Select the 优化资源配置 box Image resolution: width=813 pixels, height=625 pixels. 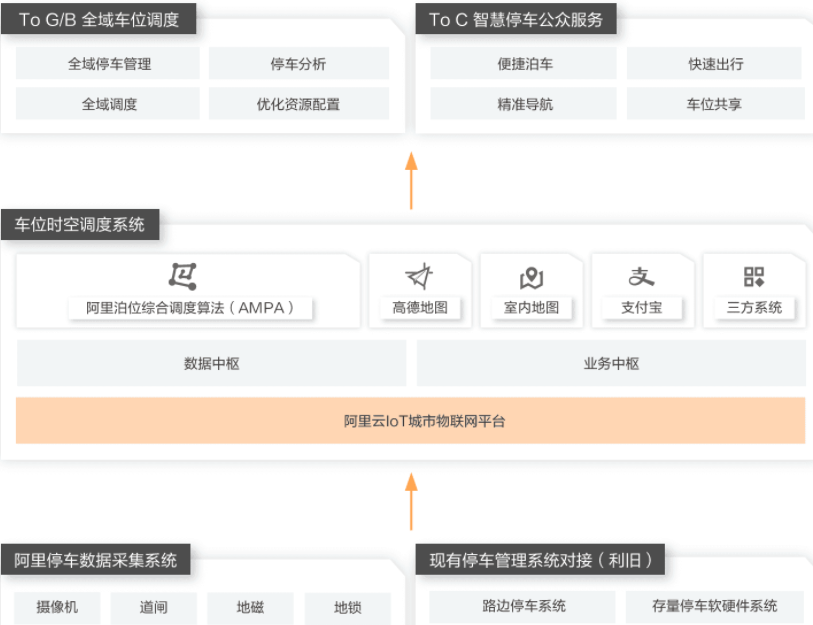299,104
